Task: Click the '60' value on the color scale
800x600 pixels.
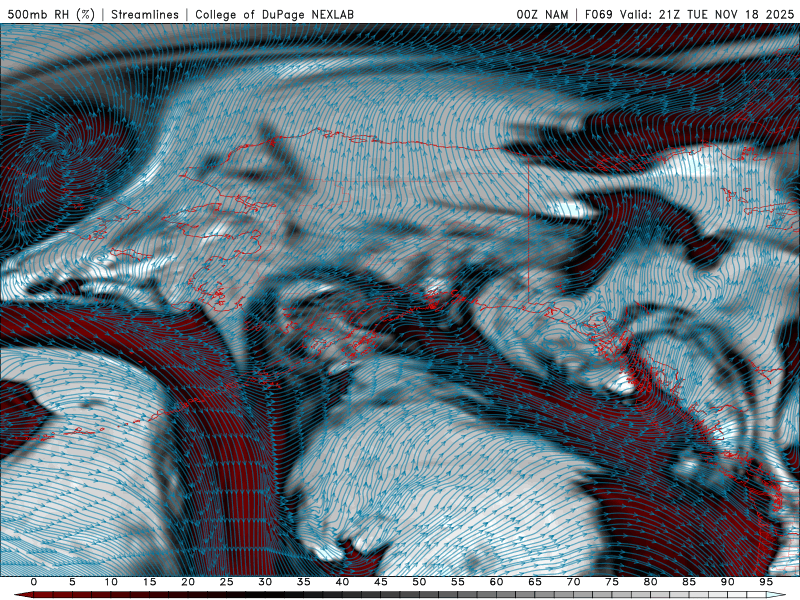Action: pyautogui.click(x=496, y=582)
